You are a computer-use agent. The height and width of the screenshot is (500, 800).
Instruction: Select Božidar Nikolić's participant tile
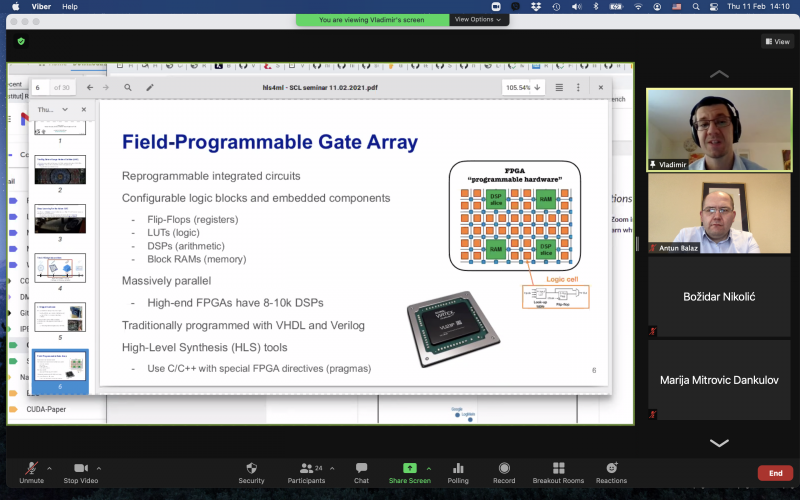pos(719,296)
